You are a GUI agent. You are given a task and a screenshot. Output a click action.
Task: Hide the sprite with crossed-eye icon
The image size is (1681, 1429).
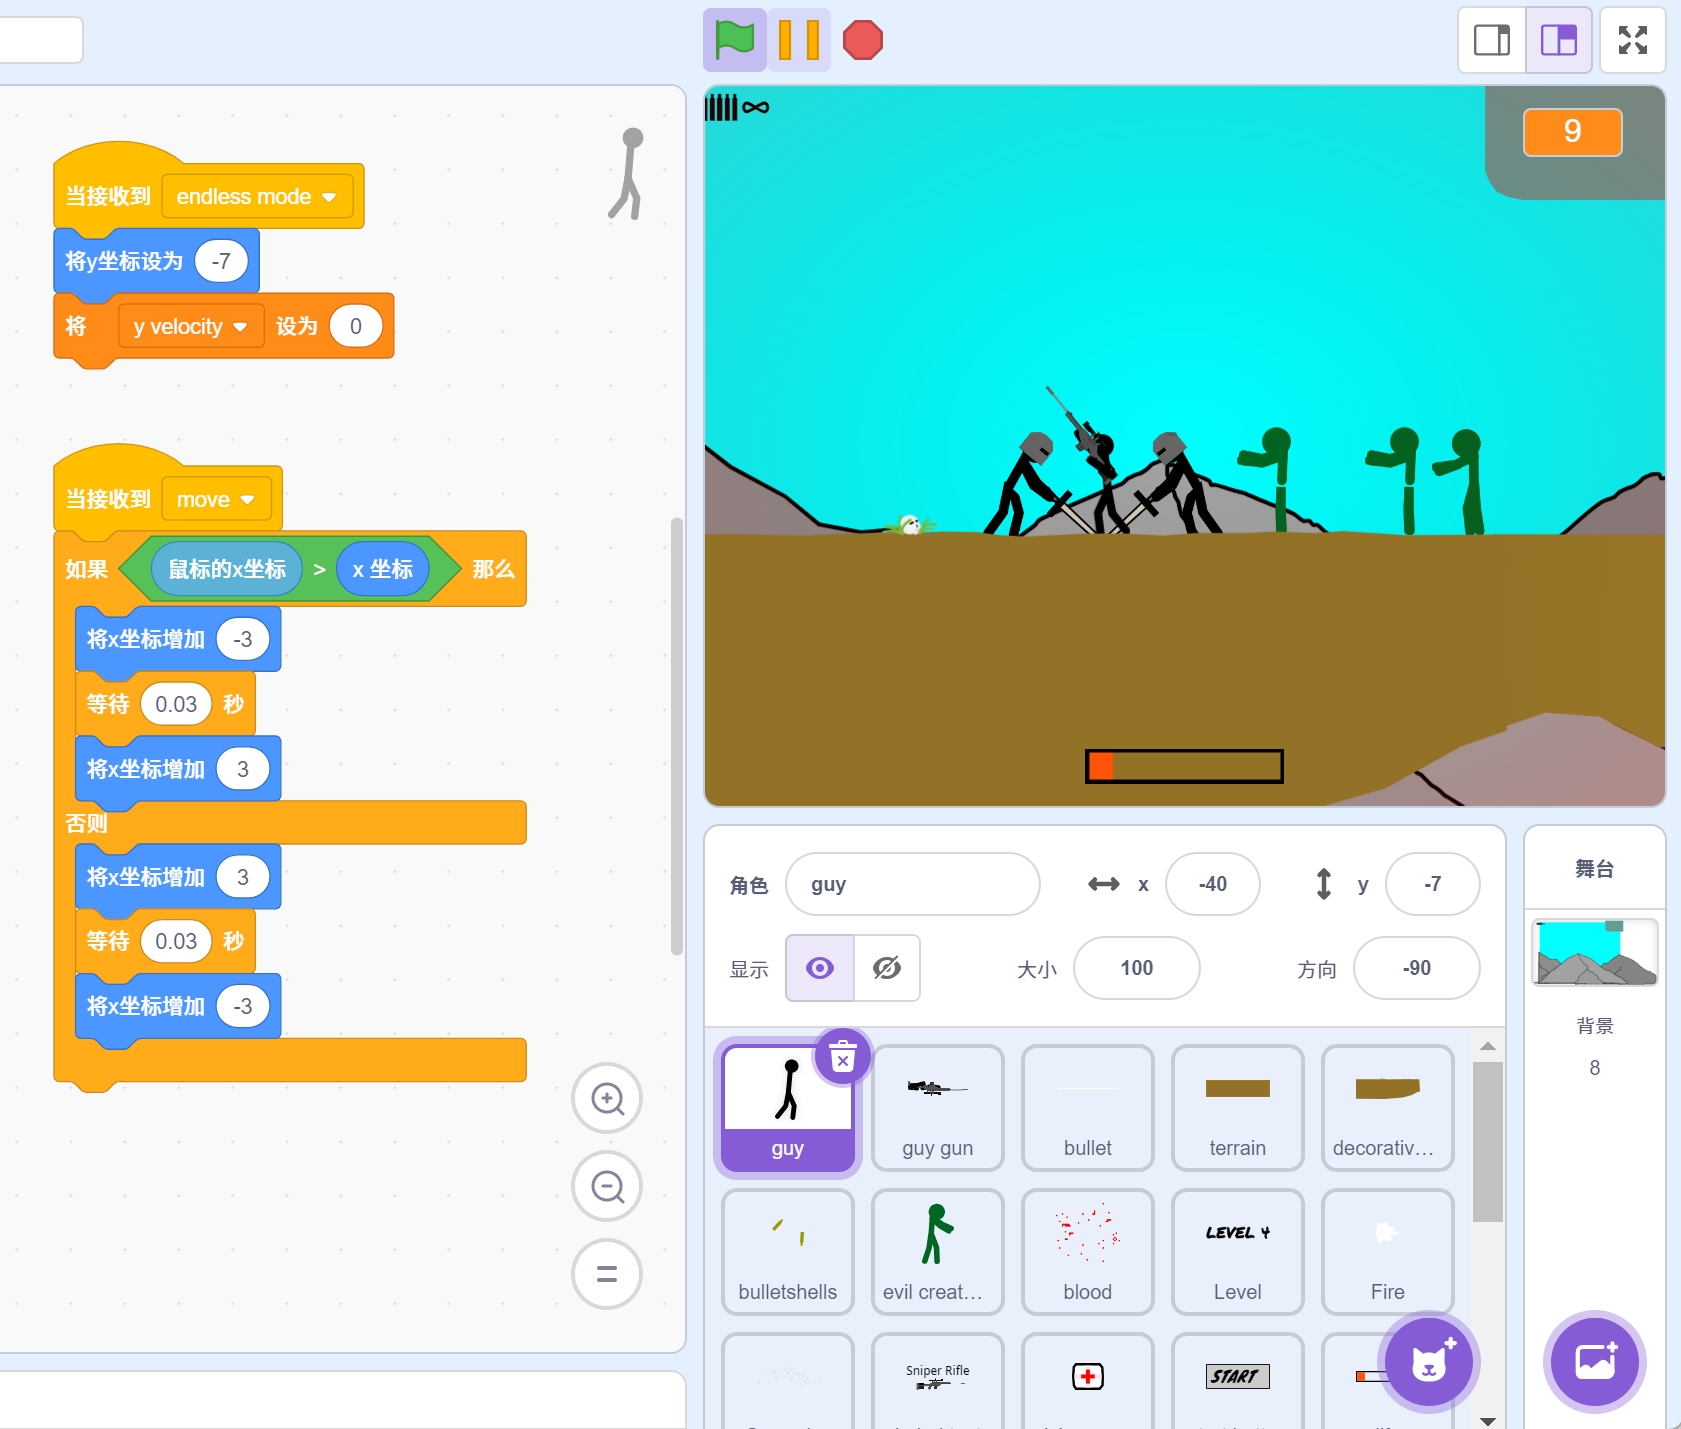tap(887, 968)
